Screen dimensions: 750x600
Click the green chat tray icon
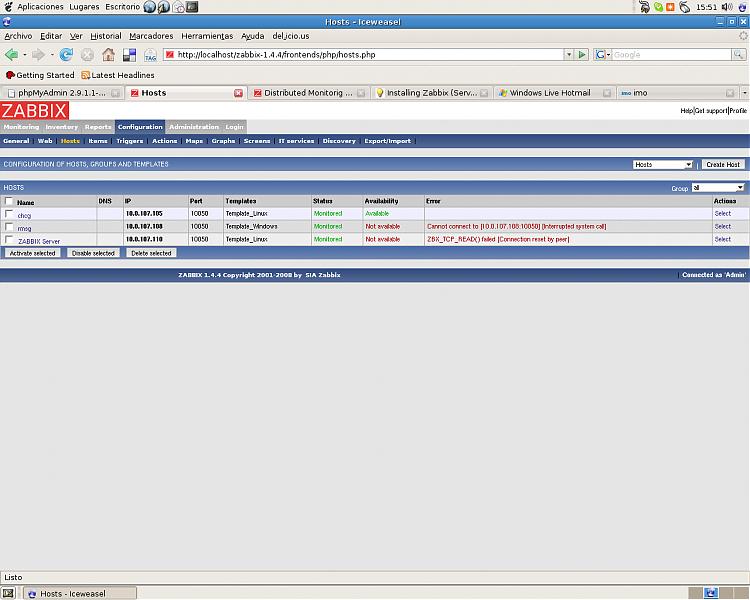(x=659, y=7)
